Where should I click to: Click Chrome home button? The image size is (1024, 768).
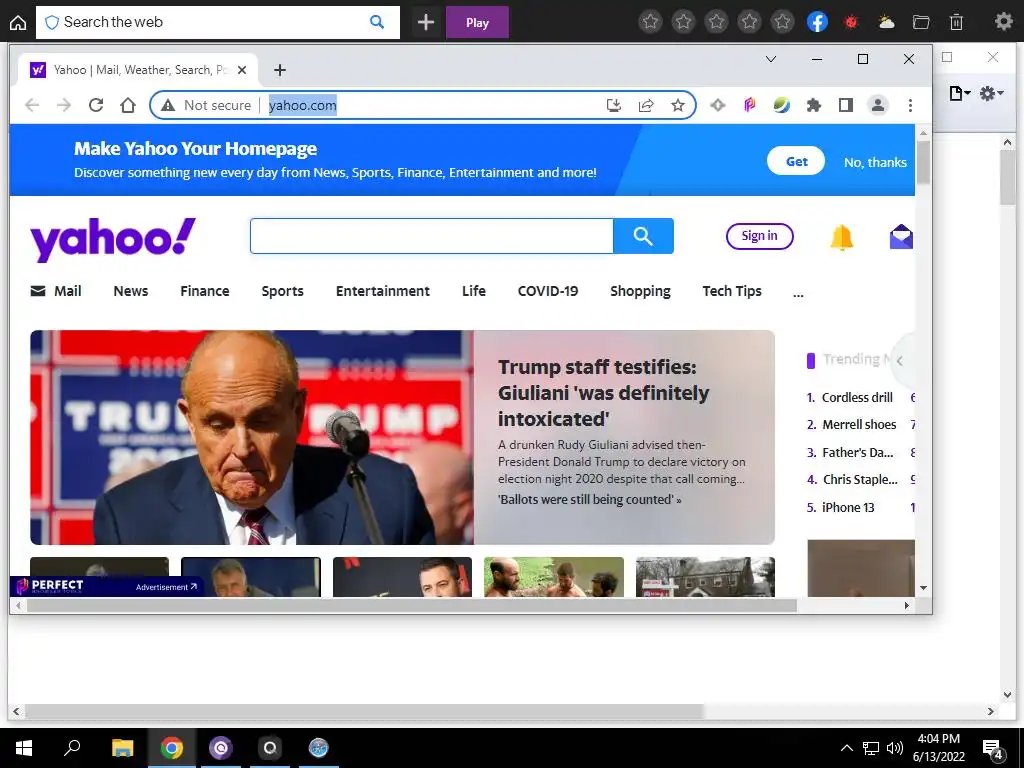pyautogui.click(x=128, y=105)
